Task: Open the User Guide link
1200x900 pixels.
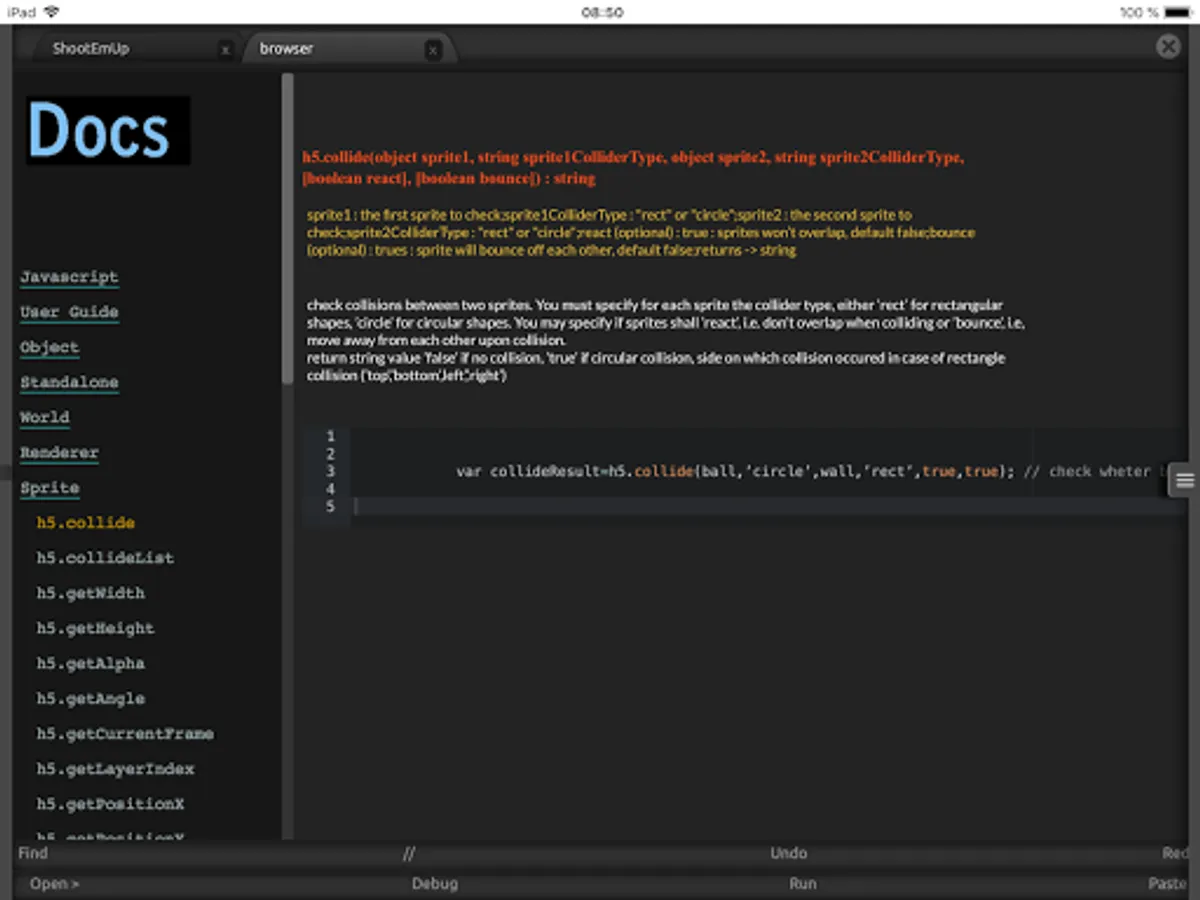Action: coord(69,312)
